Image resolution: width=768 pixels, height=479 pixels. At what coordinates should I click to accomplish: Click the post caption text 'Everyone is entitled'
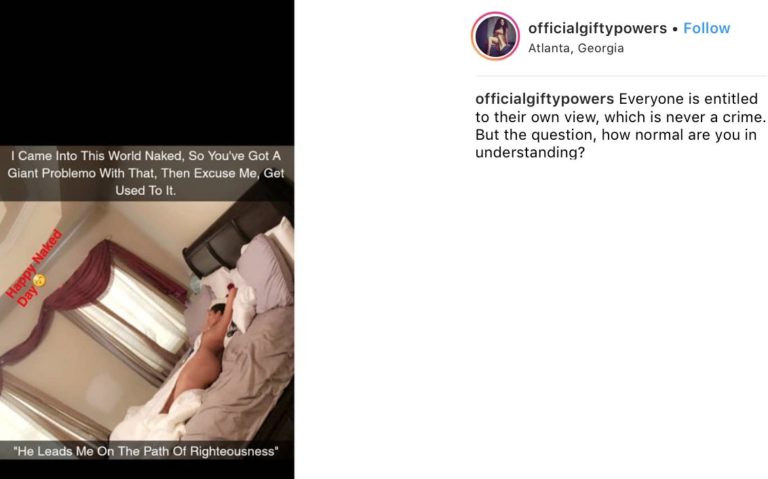tap(688, 99)
